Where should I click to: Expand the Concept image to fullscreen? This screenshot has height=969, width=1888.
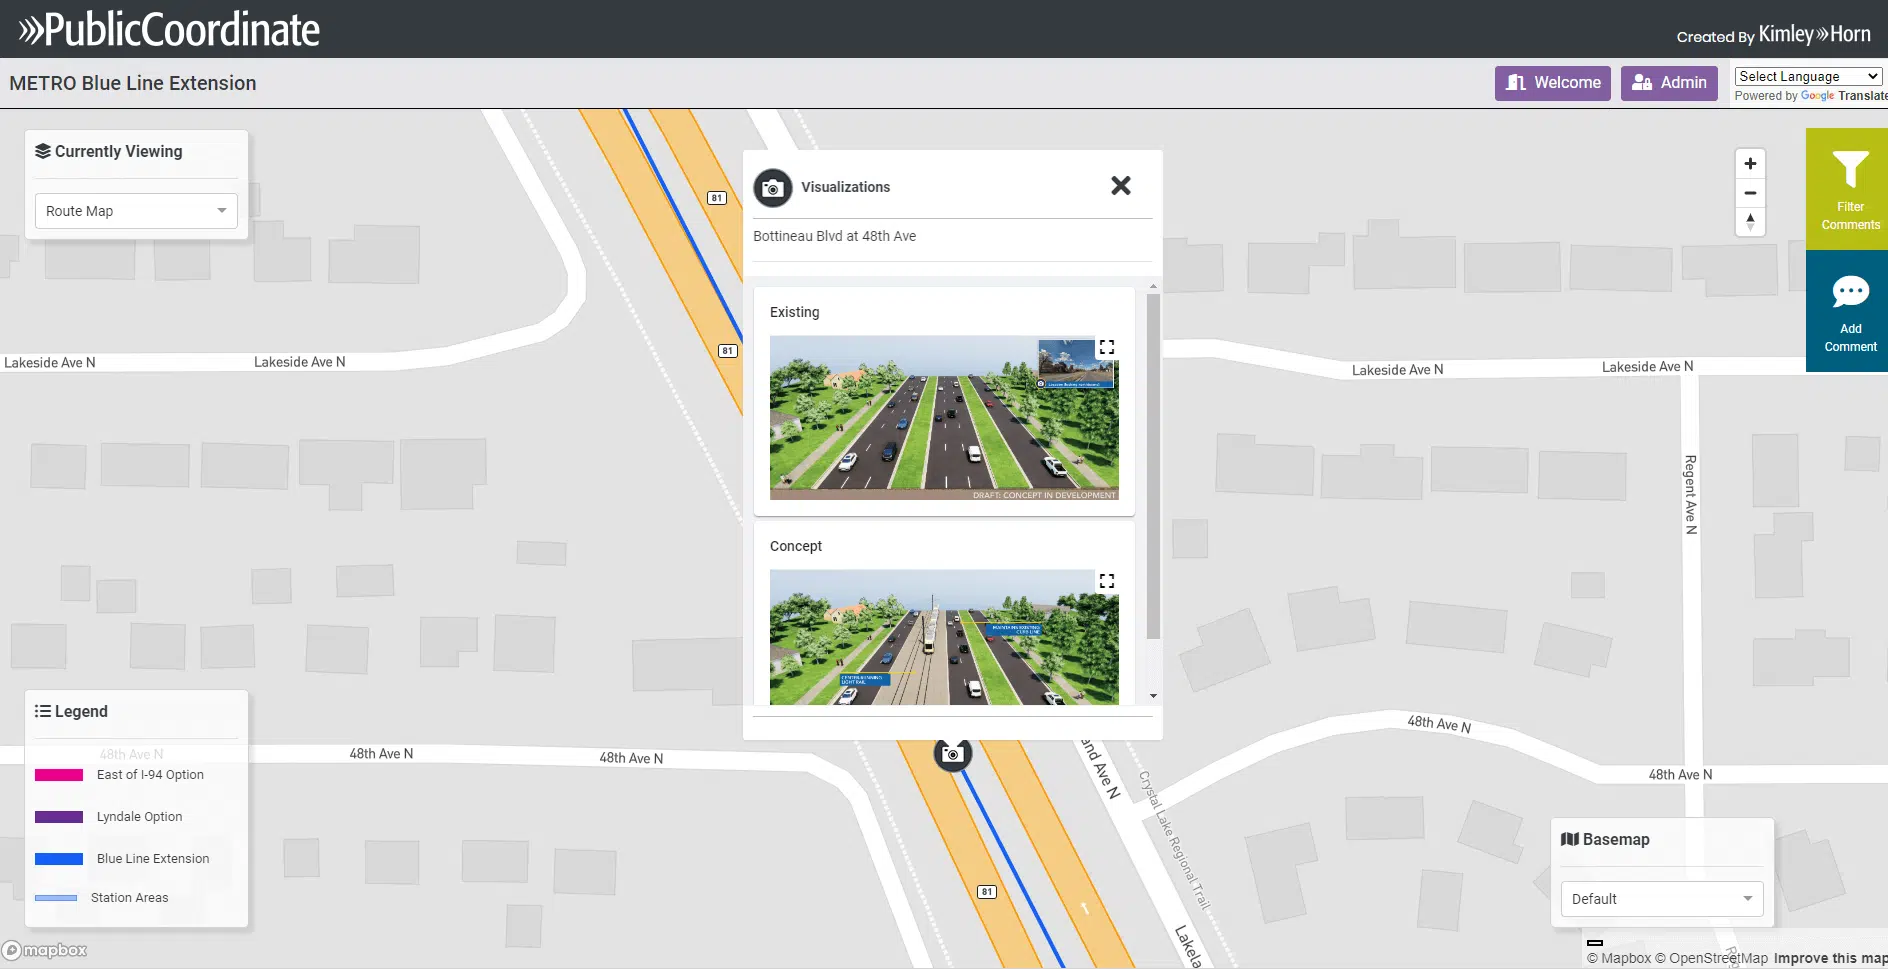point(1107,581)
